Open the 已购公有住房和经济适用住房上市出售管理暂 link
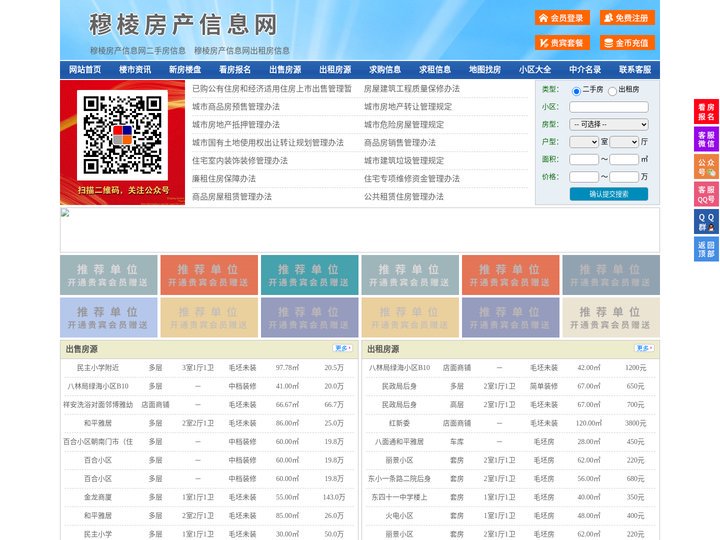 point(272,89)
